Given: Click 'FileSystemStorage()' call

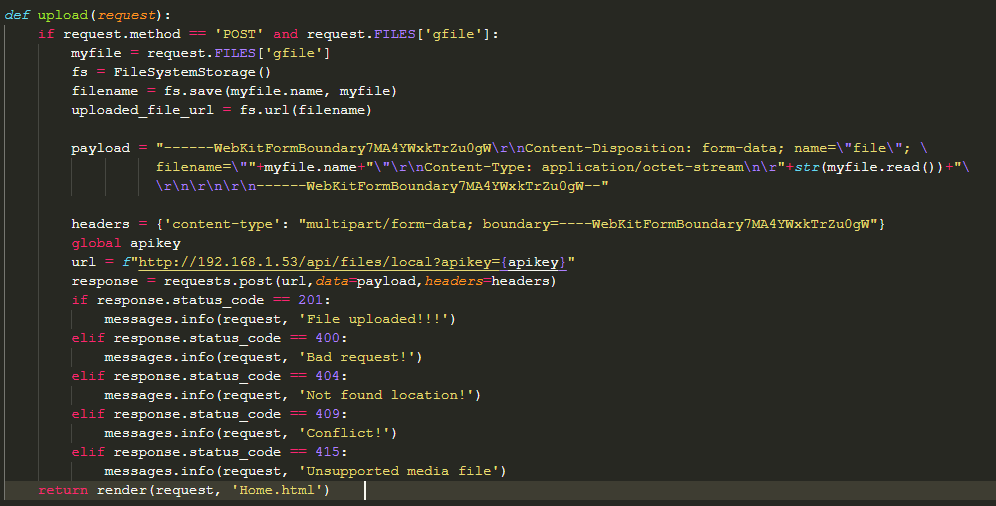Looking at the screenshot, I should 192,72.
